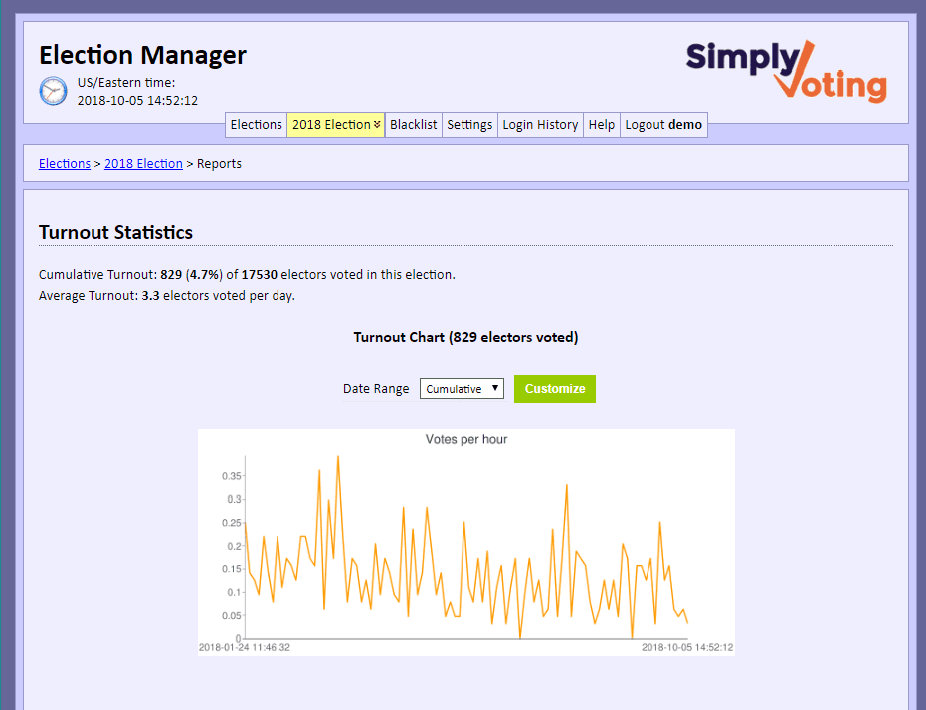
Task: Open the Elections menu item
Action: 256,125
